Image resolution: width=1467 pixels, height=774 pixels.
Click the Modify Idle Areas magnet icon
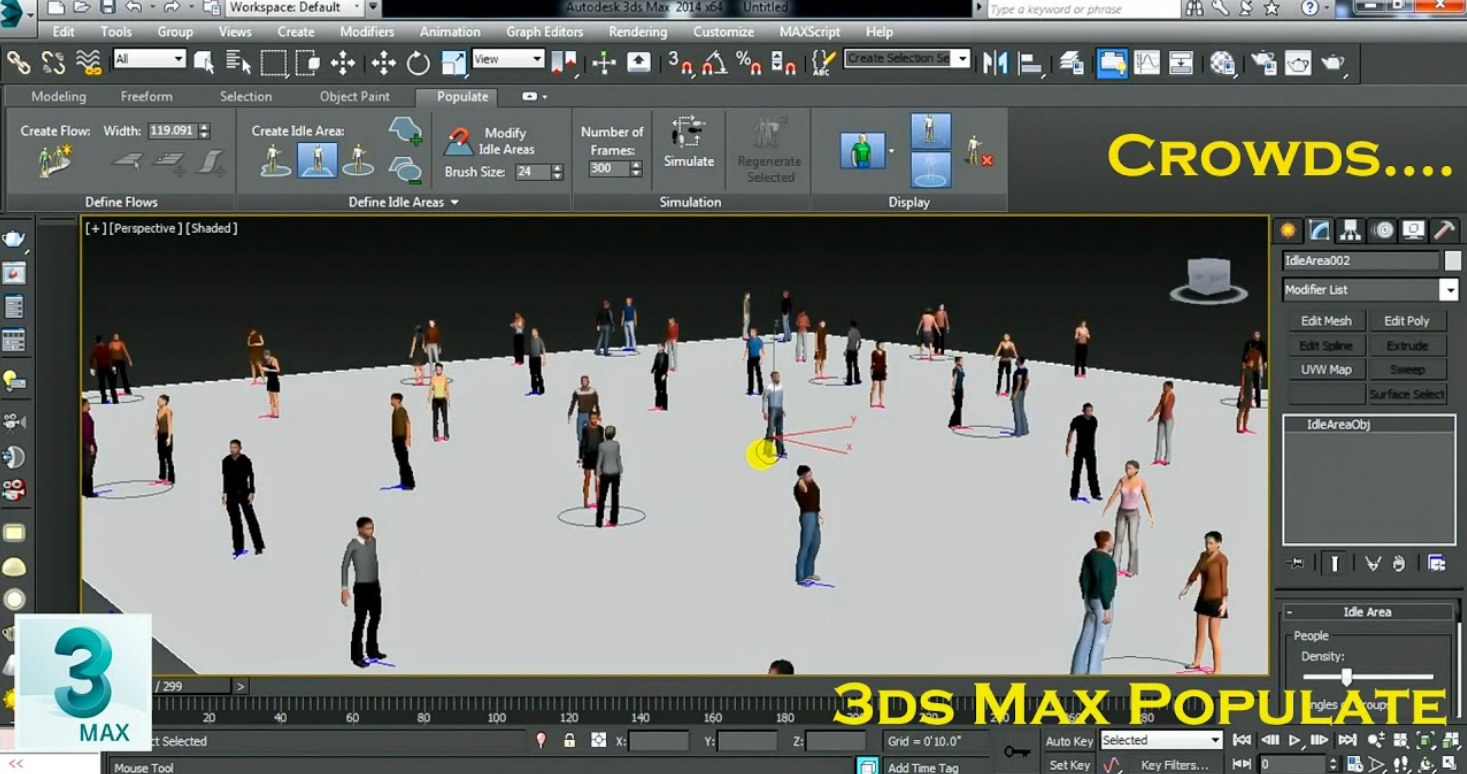click(x=458, y=141)
